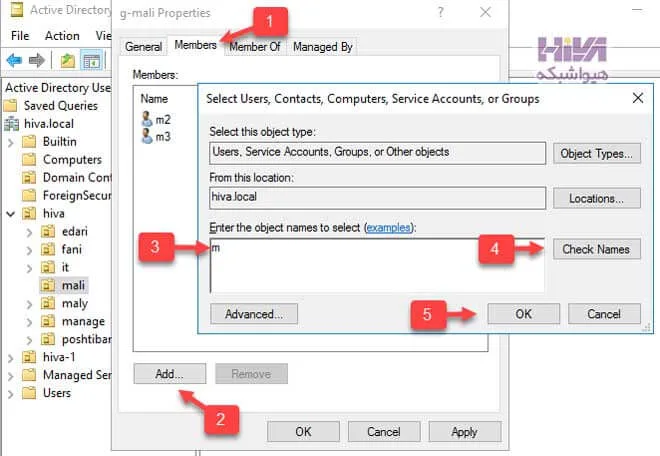Click the m2 user icon in Members list
660x456 pixels.
point(146,119)
